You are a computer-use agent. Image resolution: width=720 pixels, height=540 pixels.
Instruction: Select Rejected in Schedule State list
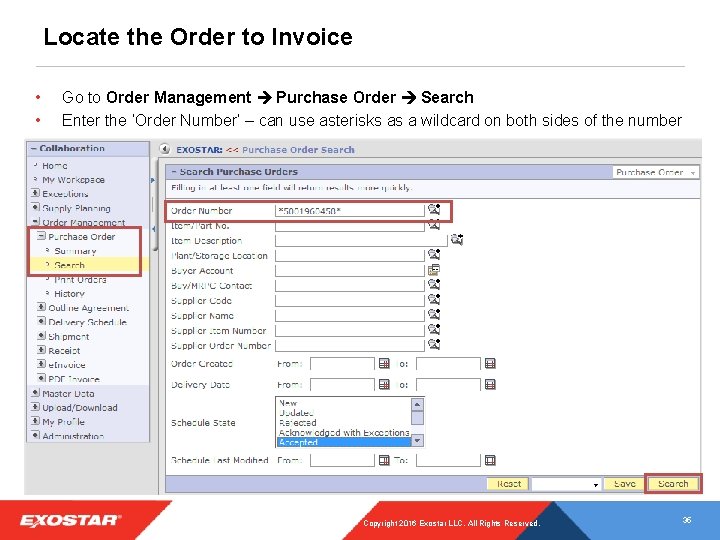298,422
